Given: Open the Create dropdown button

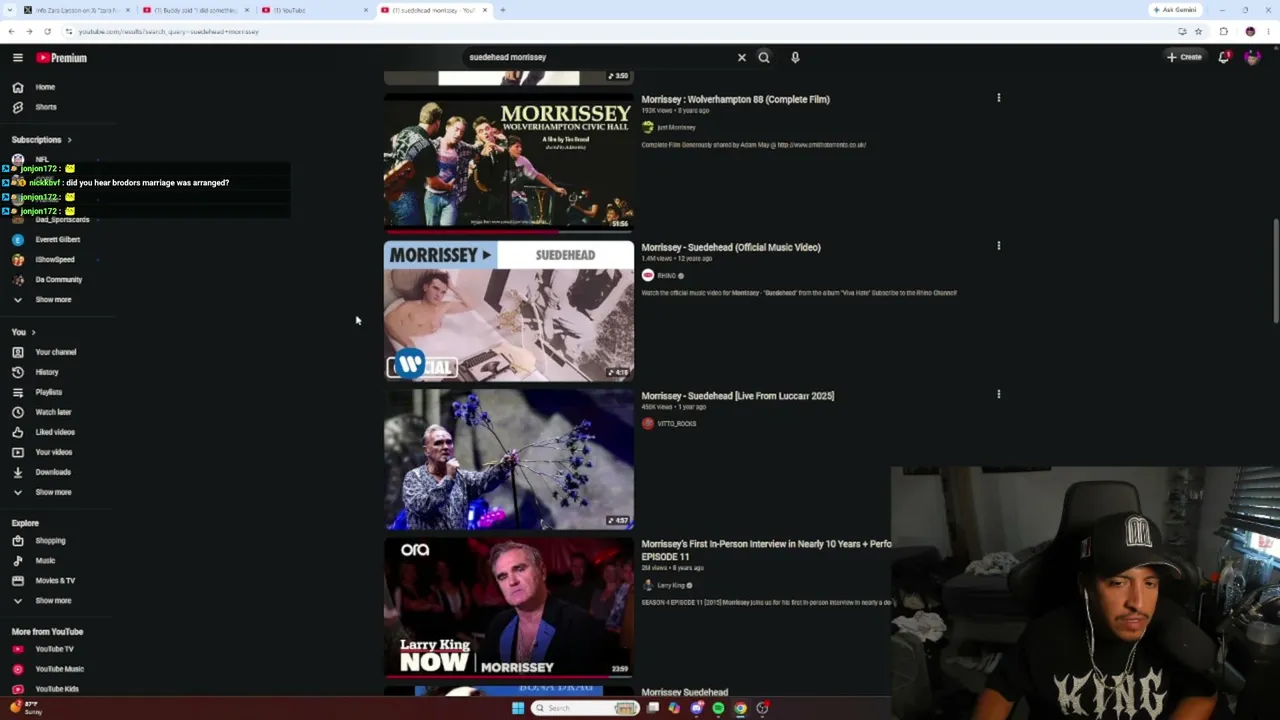Looking at the screenshot, I should [x=1184, y=58].
